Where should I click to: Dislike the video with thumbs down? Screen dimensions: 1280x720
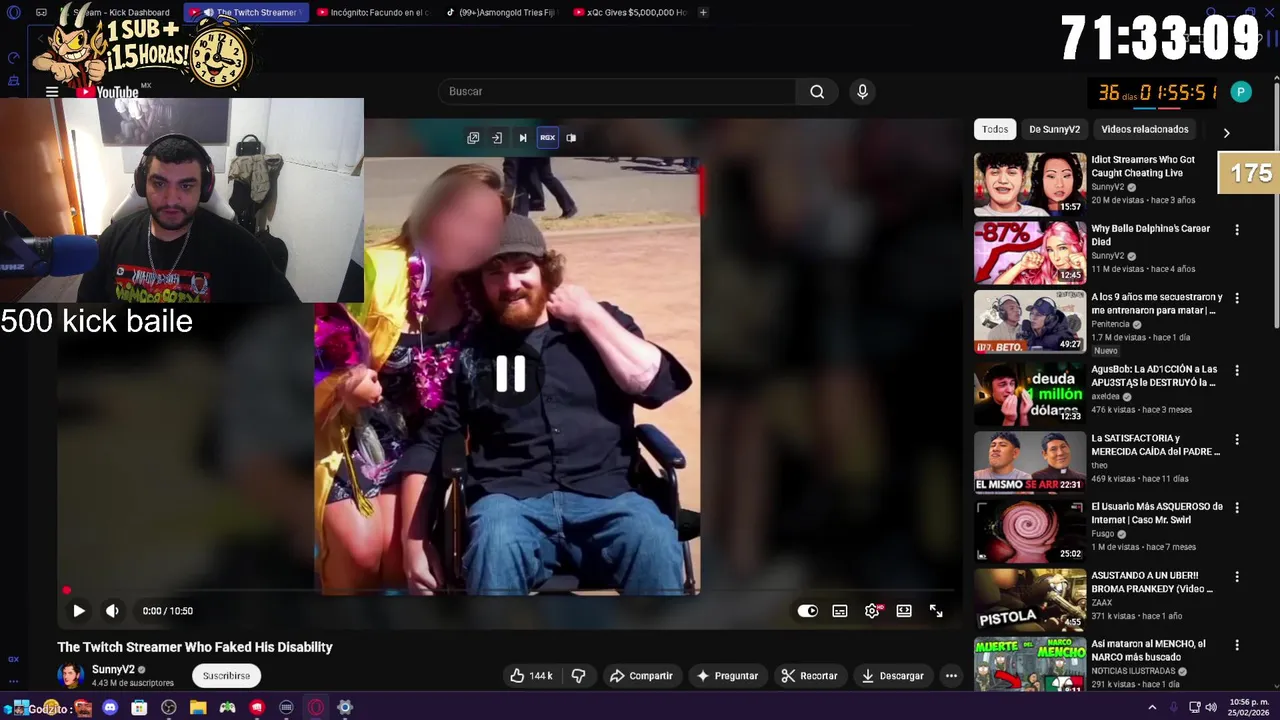tap(579, 676)
